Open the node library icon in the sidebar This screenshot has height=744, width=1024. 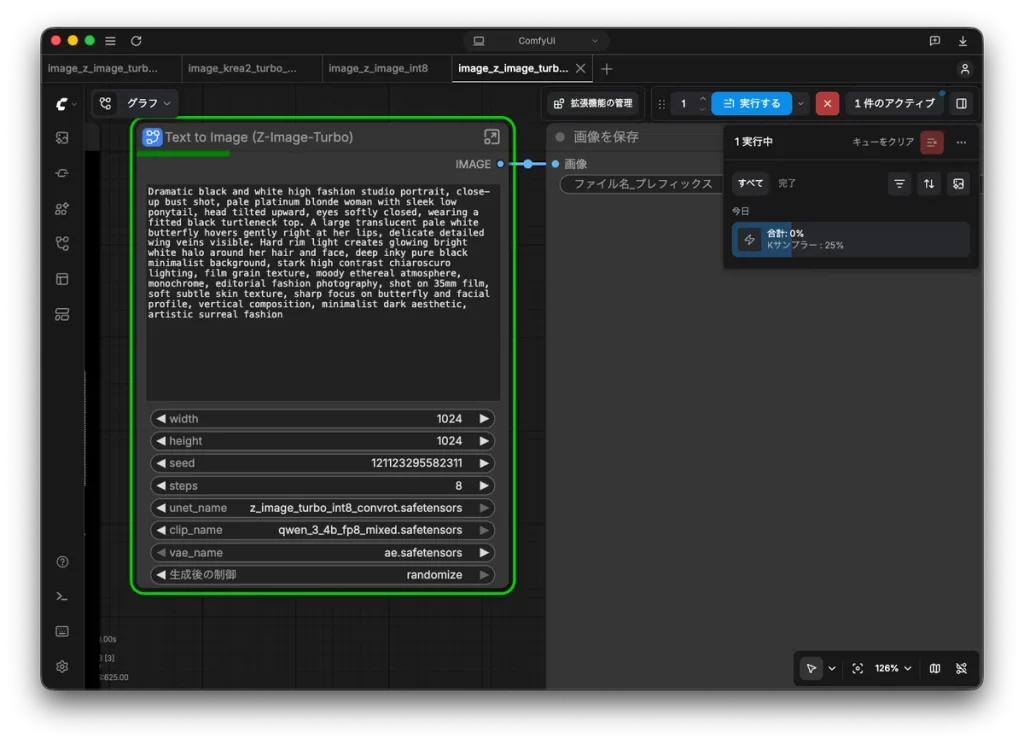point(62,208)
